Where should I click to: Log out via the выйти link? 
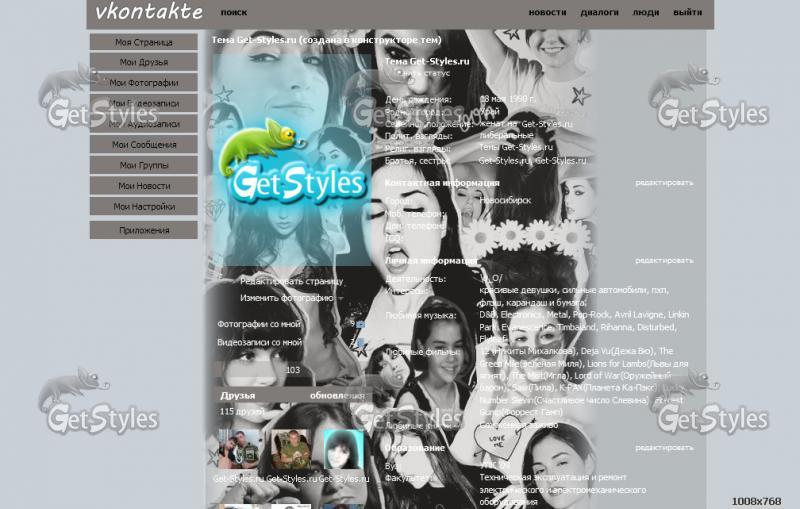[x=687, y=12]
